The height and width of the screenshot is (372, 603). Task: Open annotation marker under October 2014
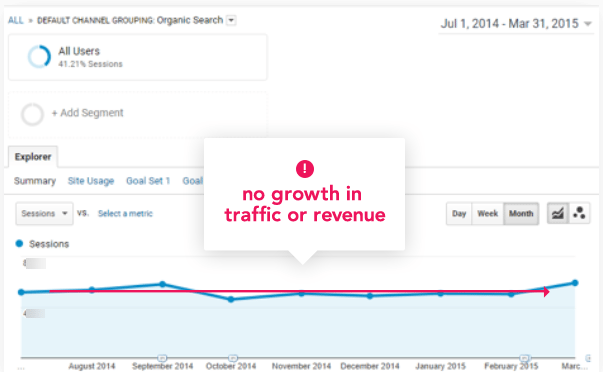tap(233, 358)
